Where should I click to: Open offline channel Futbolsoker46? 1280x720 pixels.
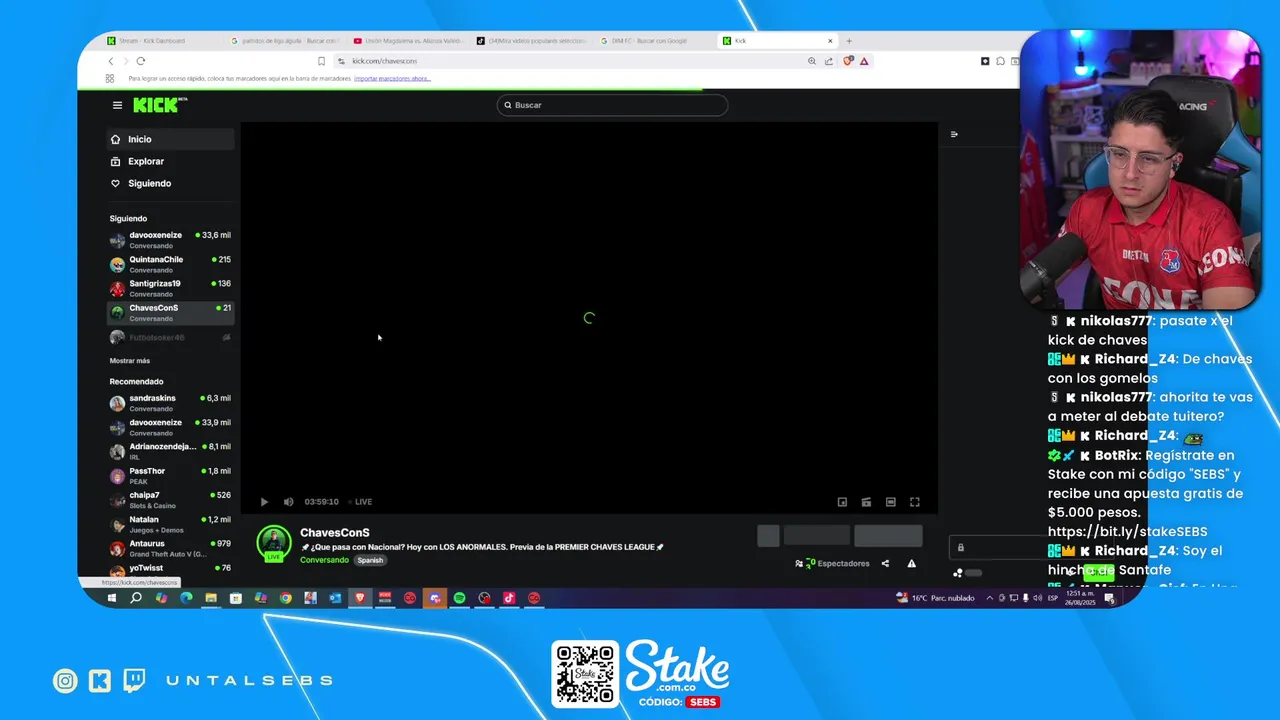[x=170, y=338]
